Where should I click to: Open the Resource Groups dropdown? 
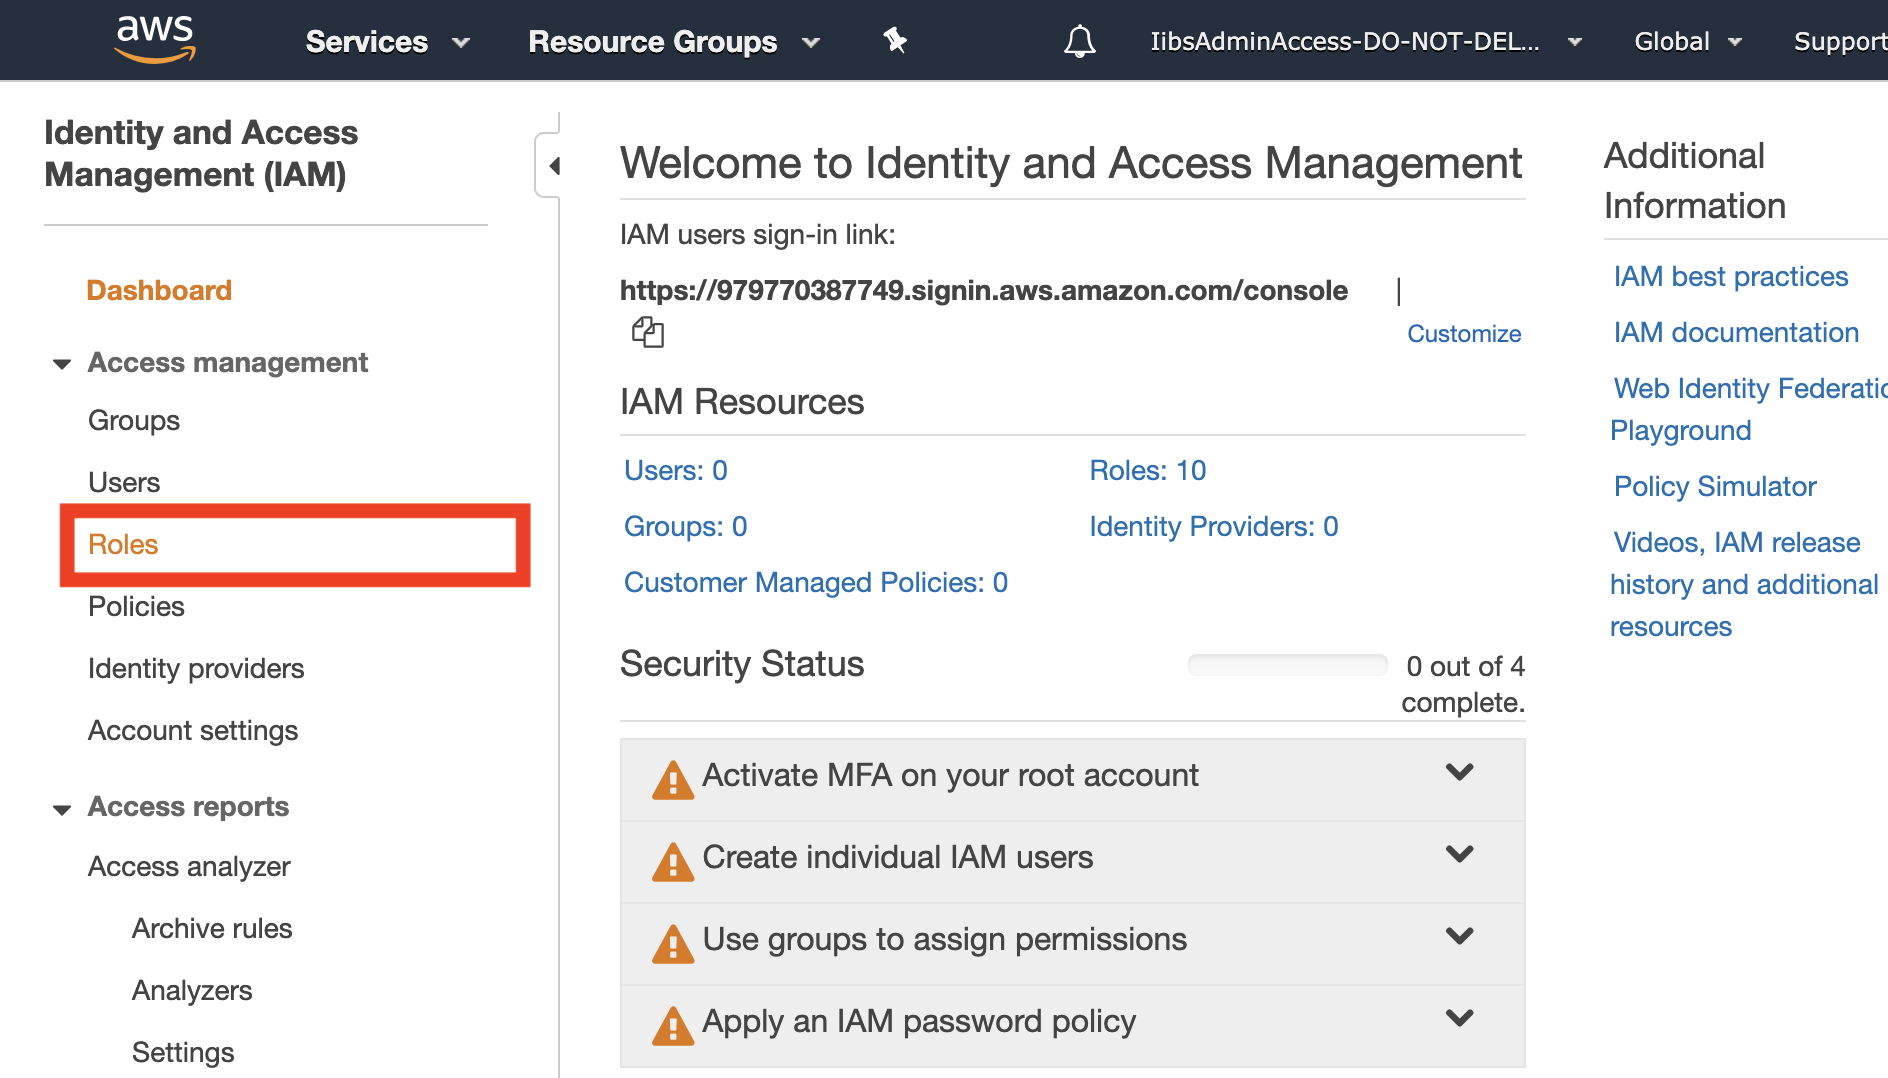click(x=673, y=41)
